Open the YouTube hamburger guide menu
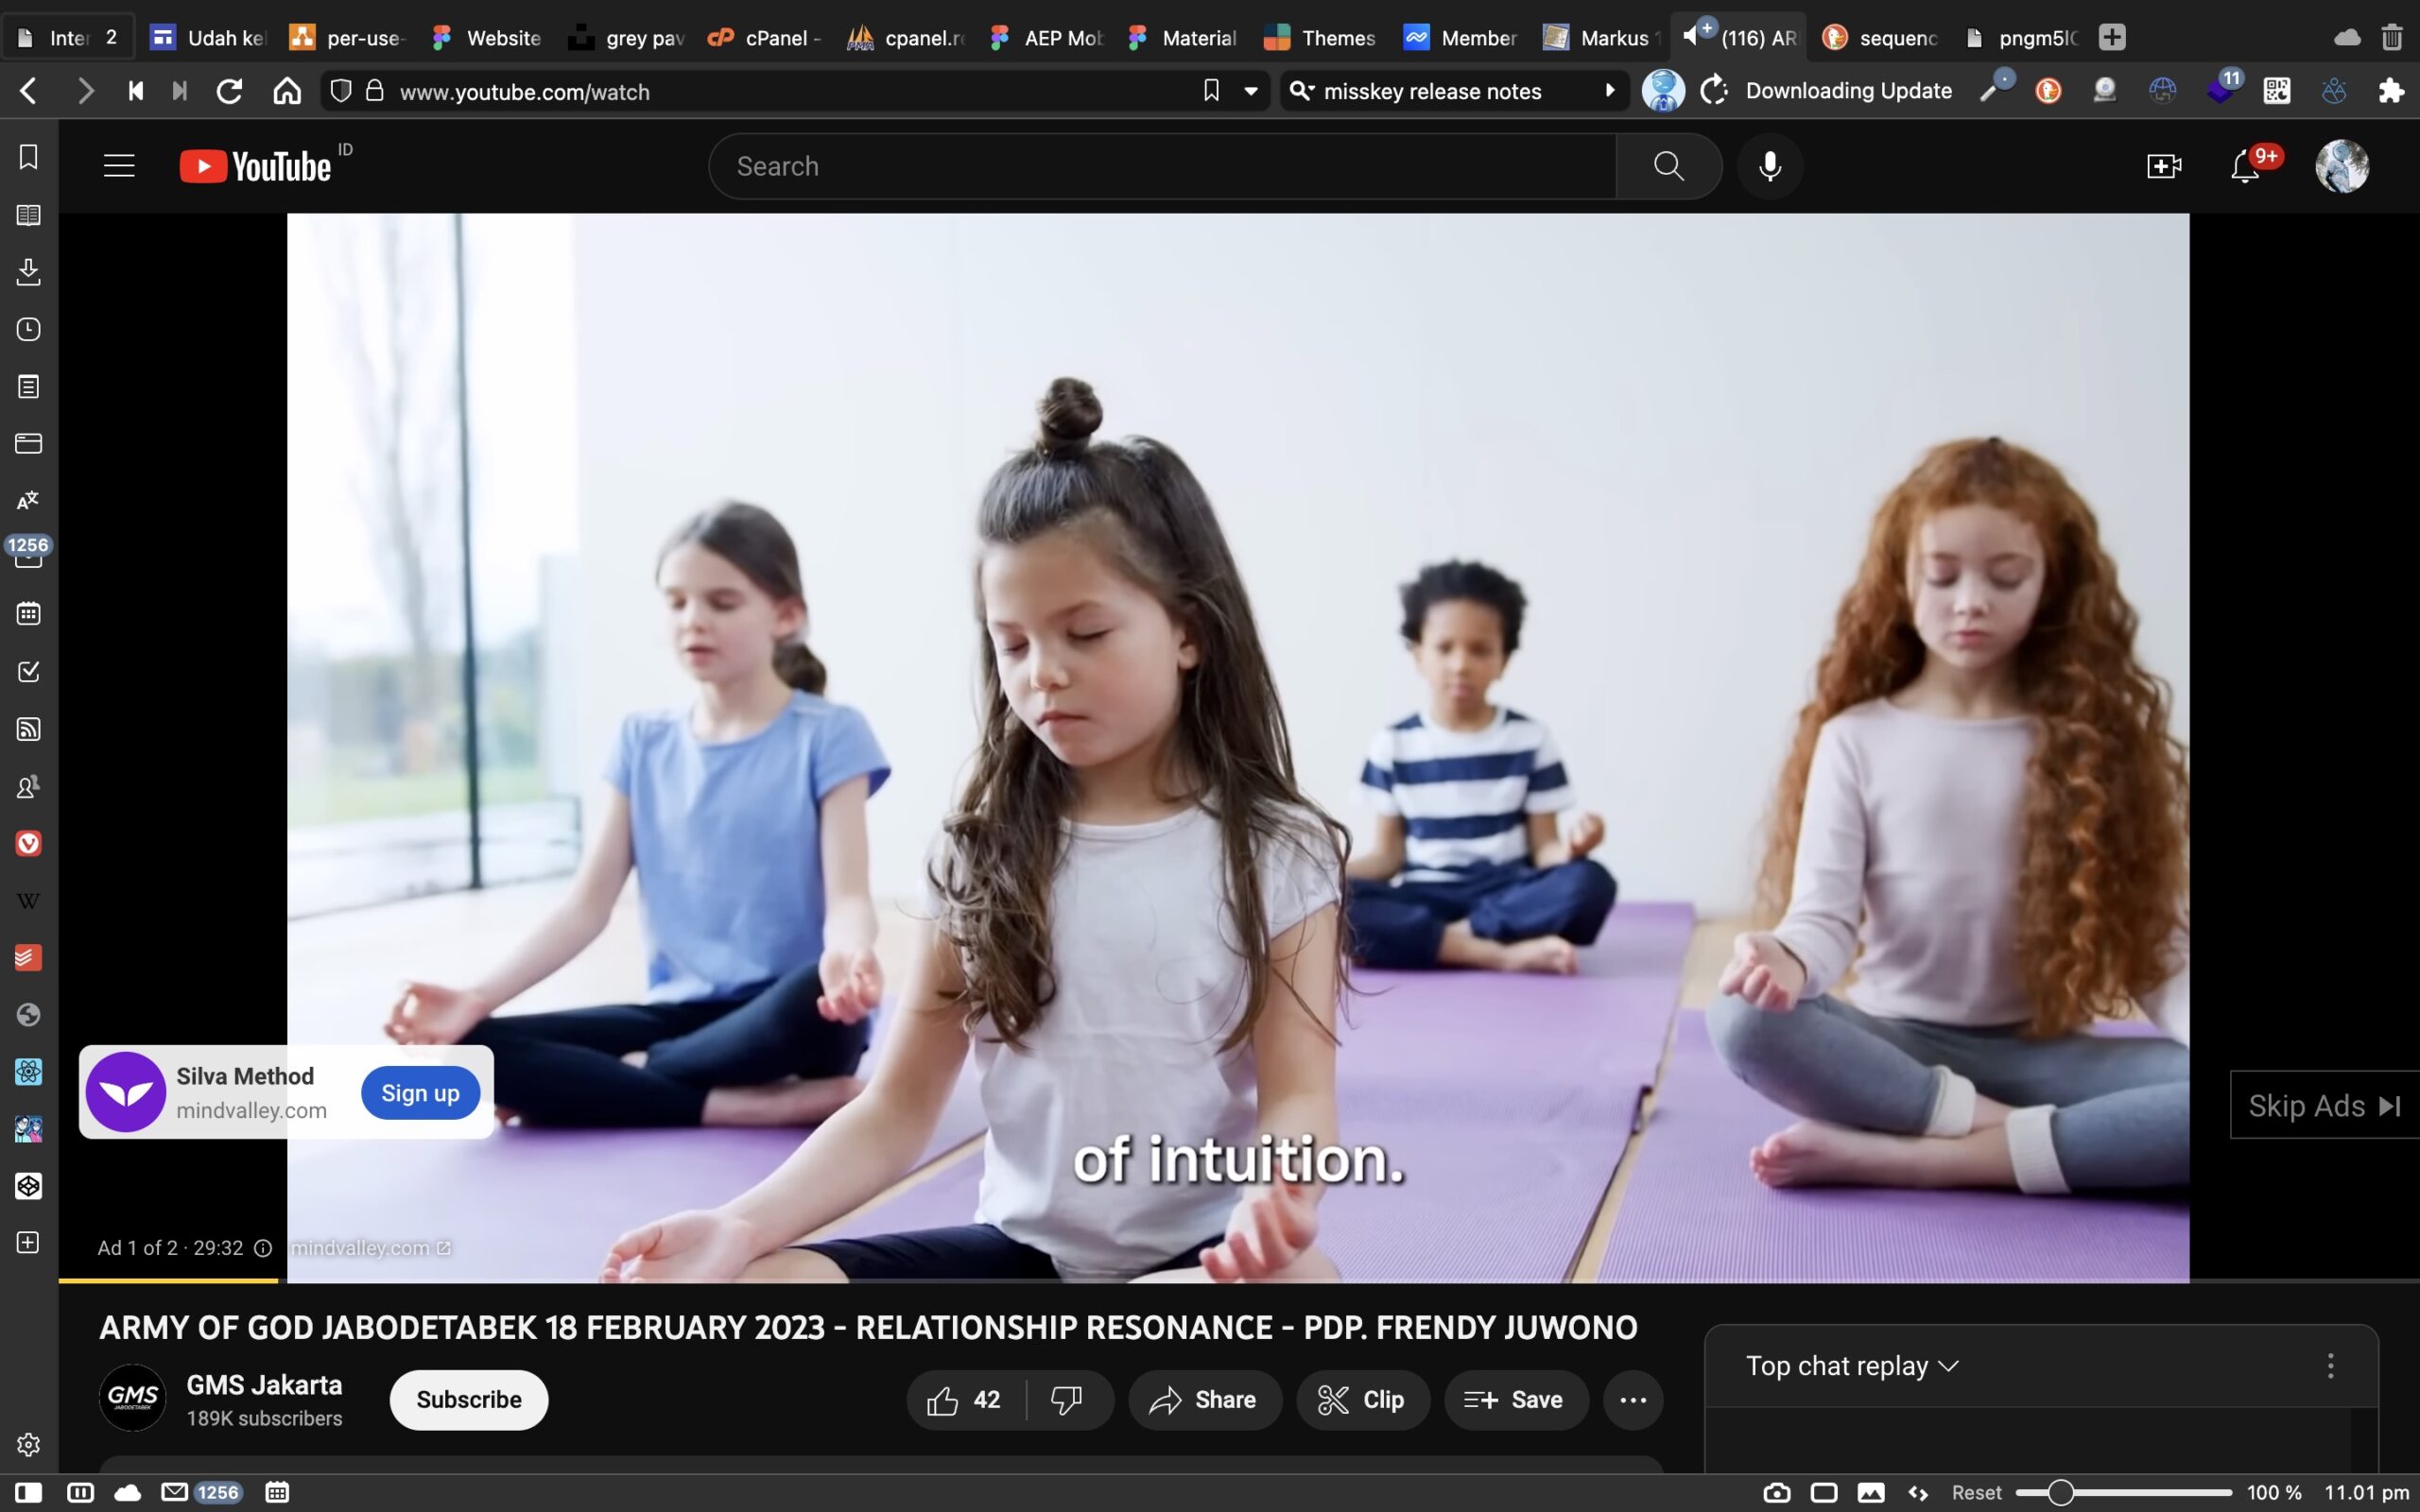Viewport: 2420px width, 1512px height. pos(119,166)
